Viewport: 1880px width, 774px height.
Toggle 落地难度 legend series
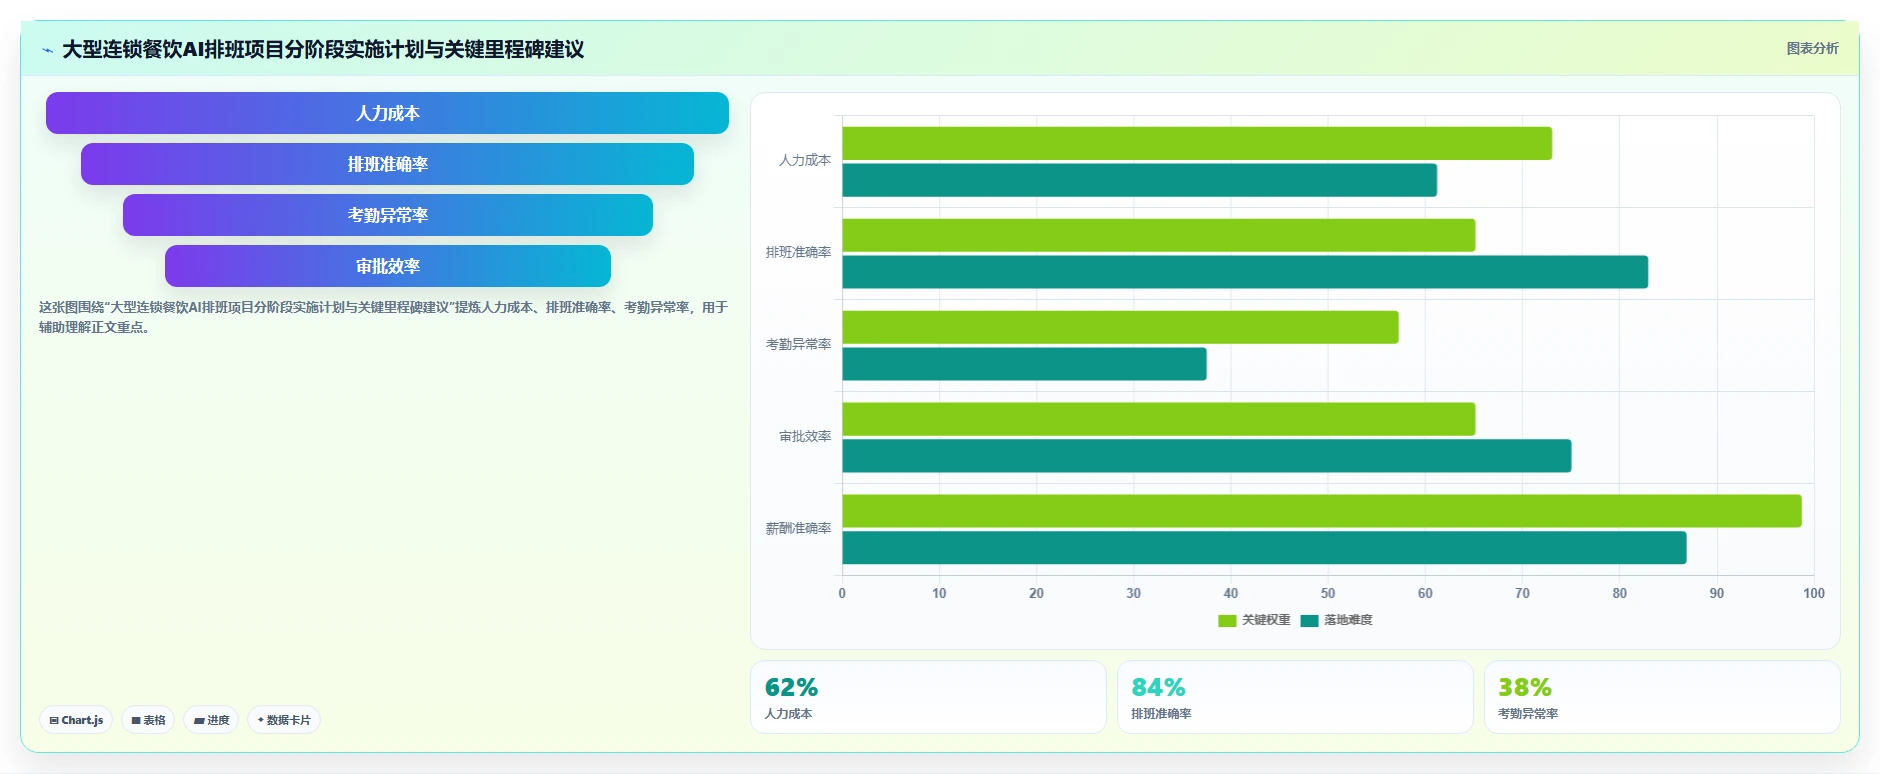pos(1336,621)
